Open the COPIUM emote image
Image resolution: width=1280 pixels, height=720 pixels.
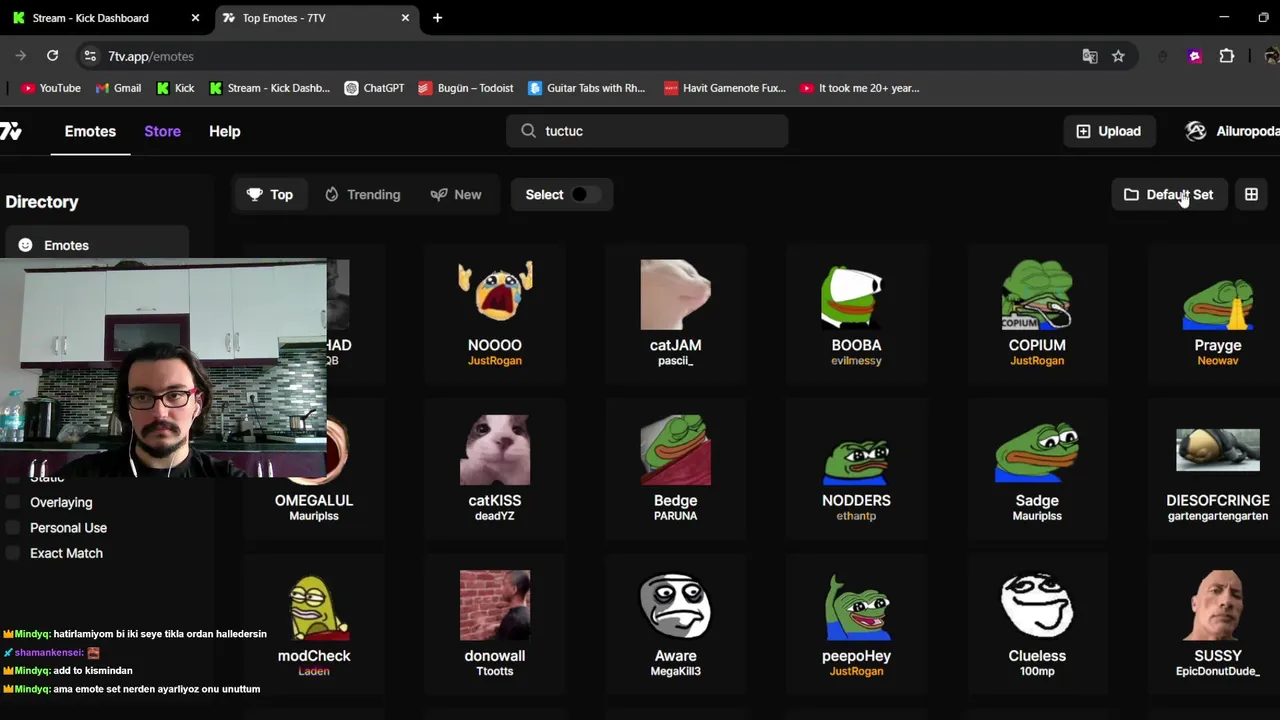click(x=1037, y=294)
